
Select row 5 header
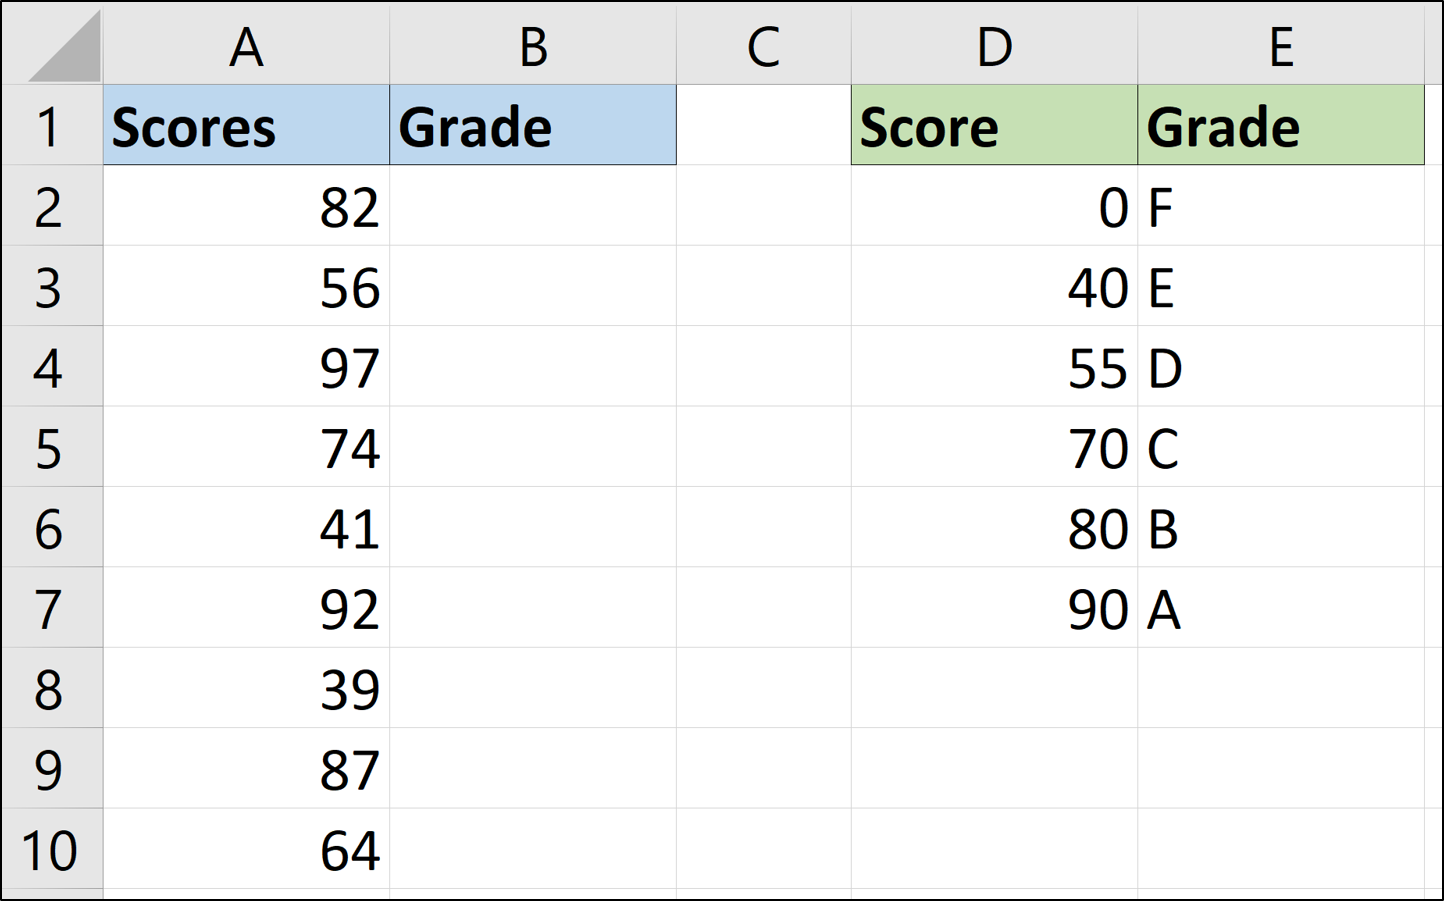point(50,448)
